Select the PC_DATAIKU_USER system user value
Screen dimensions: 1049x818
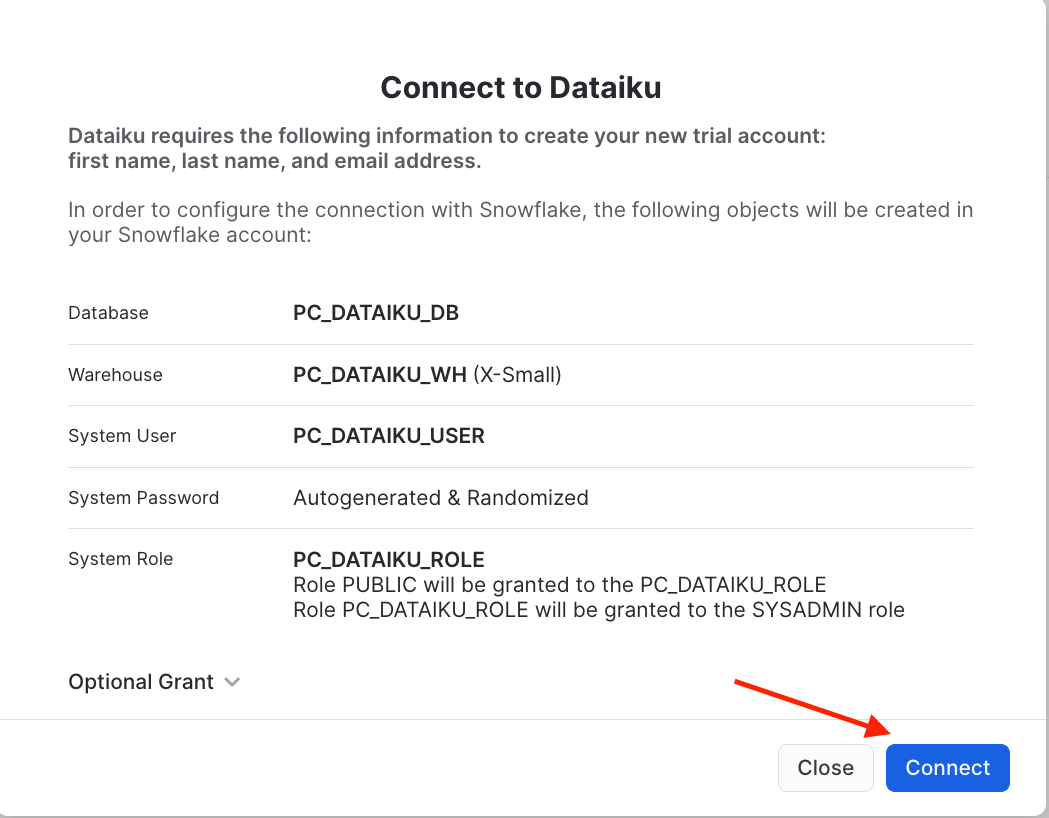[x=388, y=436]
